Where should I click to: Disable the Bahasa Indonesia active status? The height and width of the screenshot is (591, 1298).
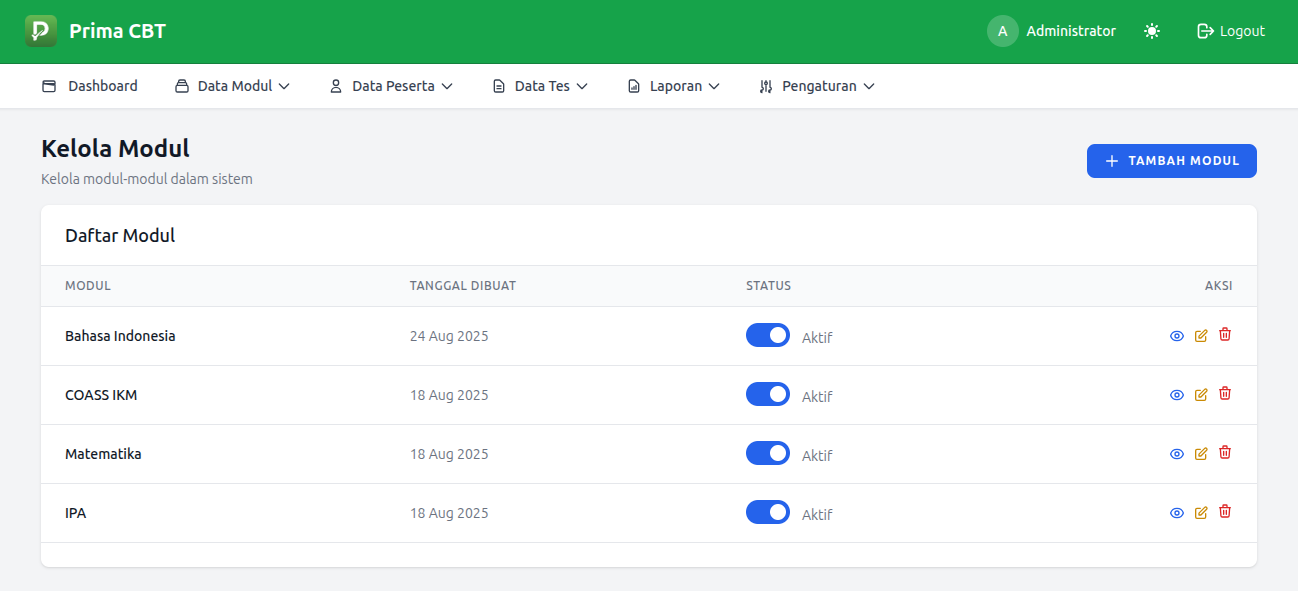(767, 336)
